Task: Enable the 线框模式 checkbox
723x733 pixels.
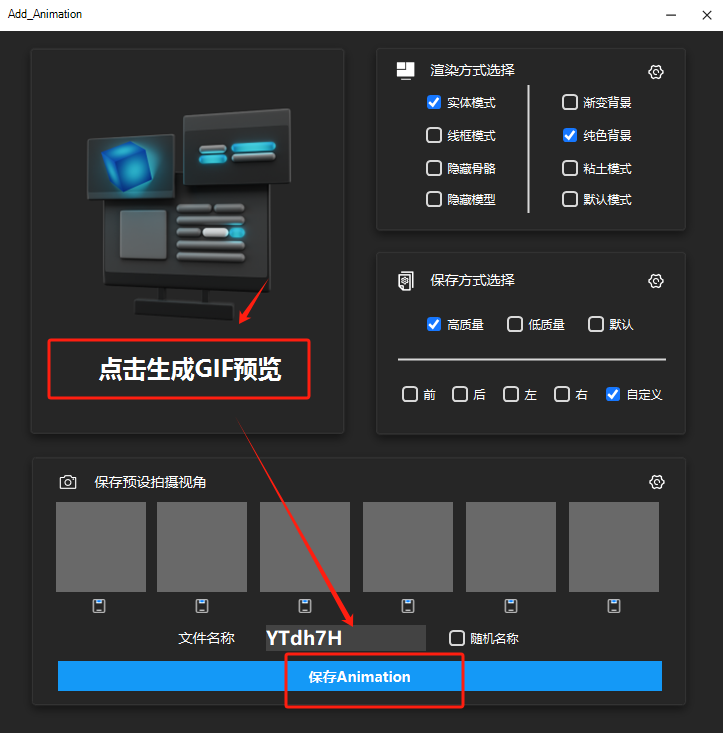Action: [x=434, y=136]
